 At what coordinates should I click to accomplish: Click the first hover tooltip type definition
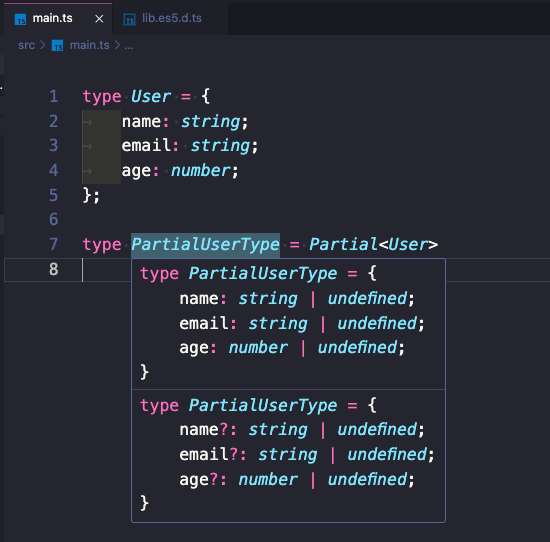point(288,324)
